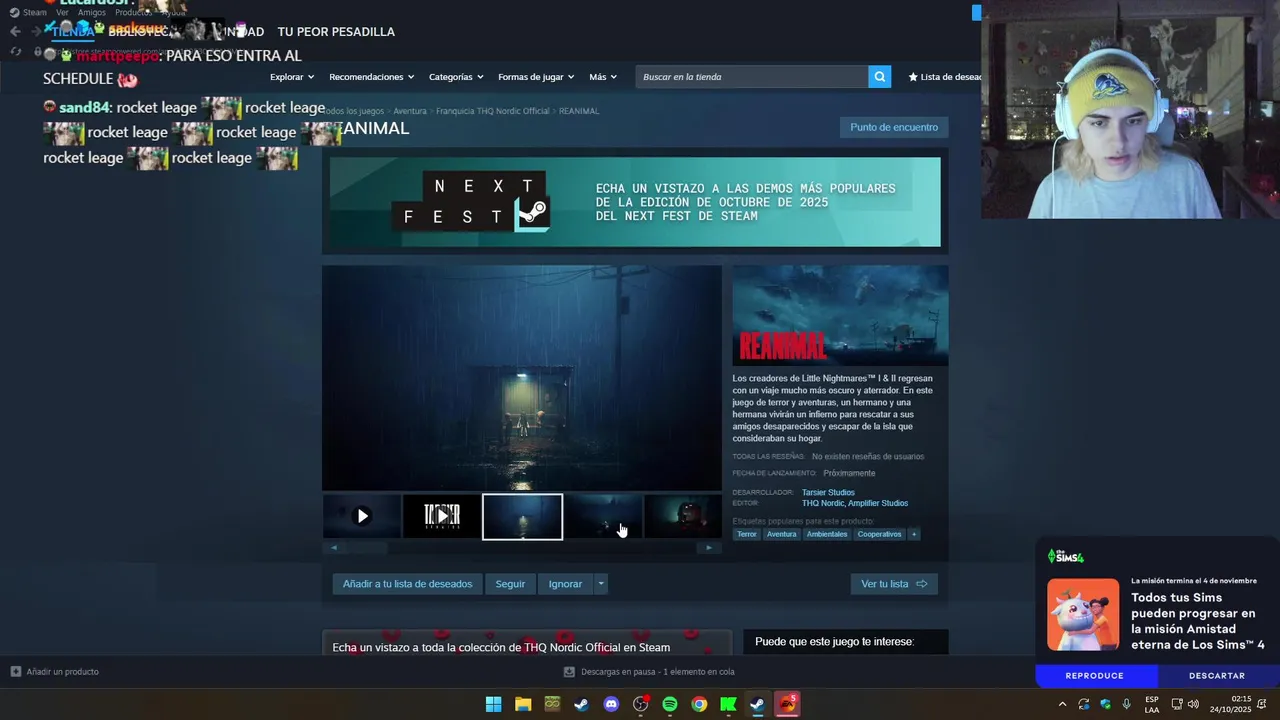The height and width of the screenshot is (720, 1280).
Task: Select the fifth red-lit screenshot thumbnail
Action: (x=682, y=516)
